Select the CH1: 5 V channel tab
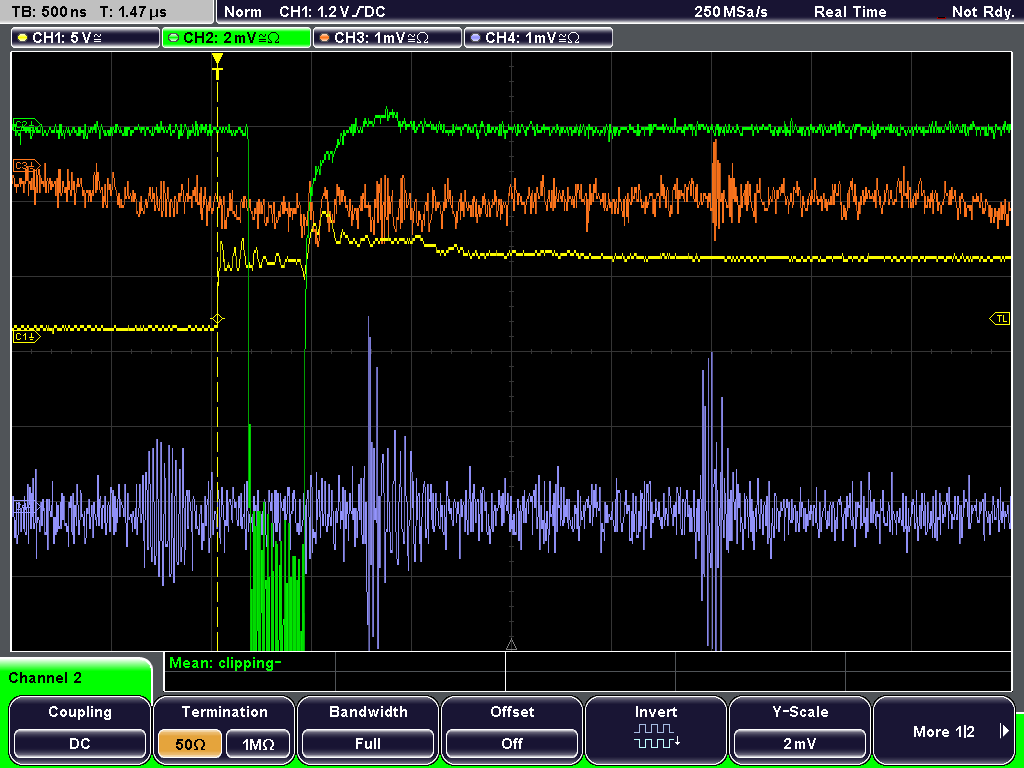The image size is (1024, 768). pyautogui.click(x=86, y=38)
